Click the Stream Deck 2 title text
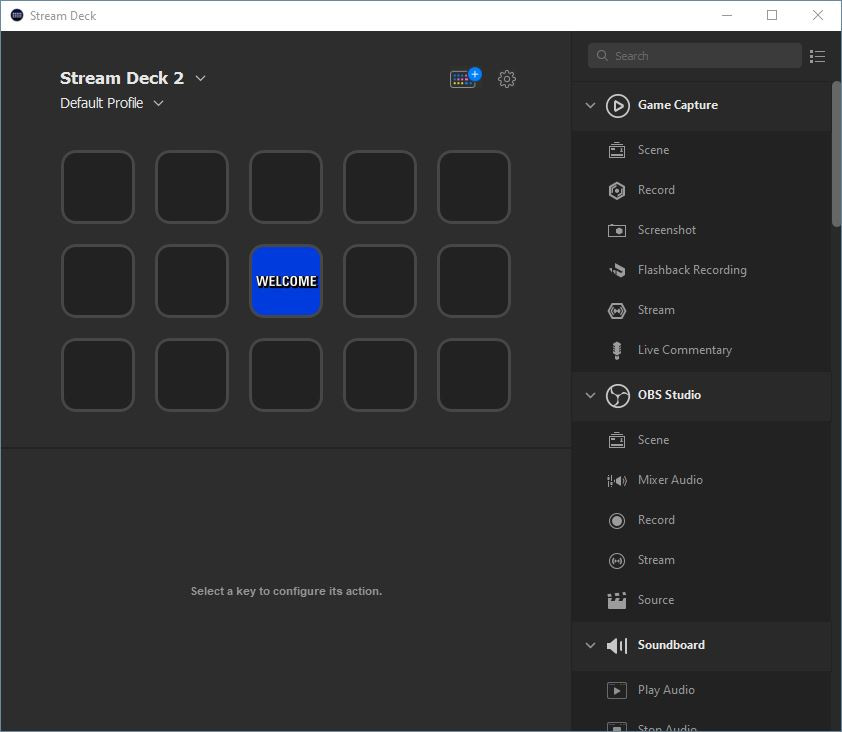842x732 pixels. tap(122, 78)
